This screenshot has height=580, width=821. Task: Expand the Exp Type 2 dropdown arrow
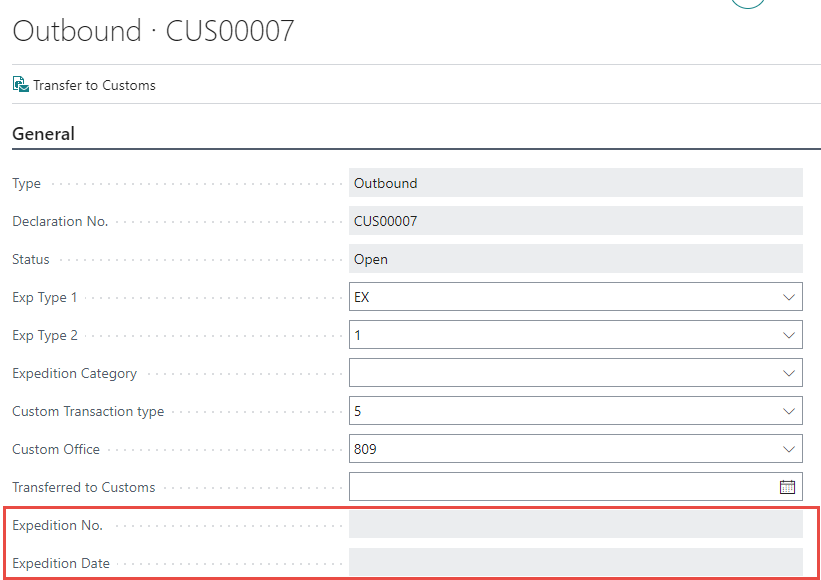coord(788,335)
